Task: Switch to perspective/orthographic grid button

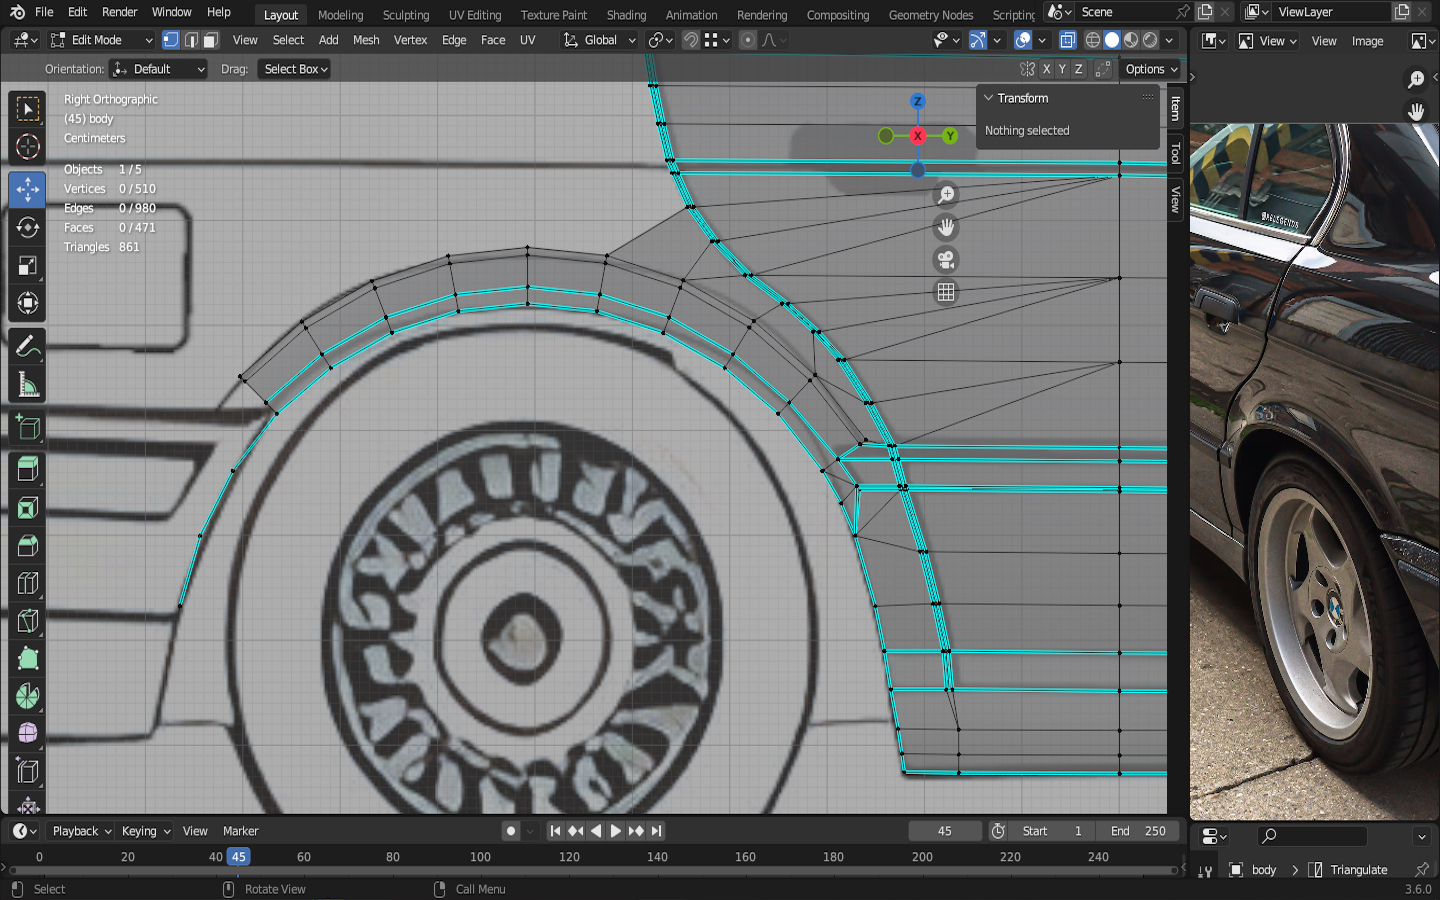Action: click(945, 292)
